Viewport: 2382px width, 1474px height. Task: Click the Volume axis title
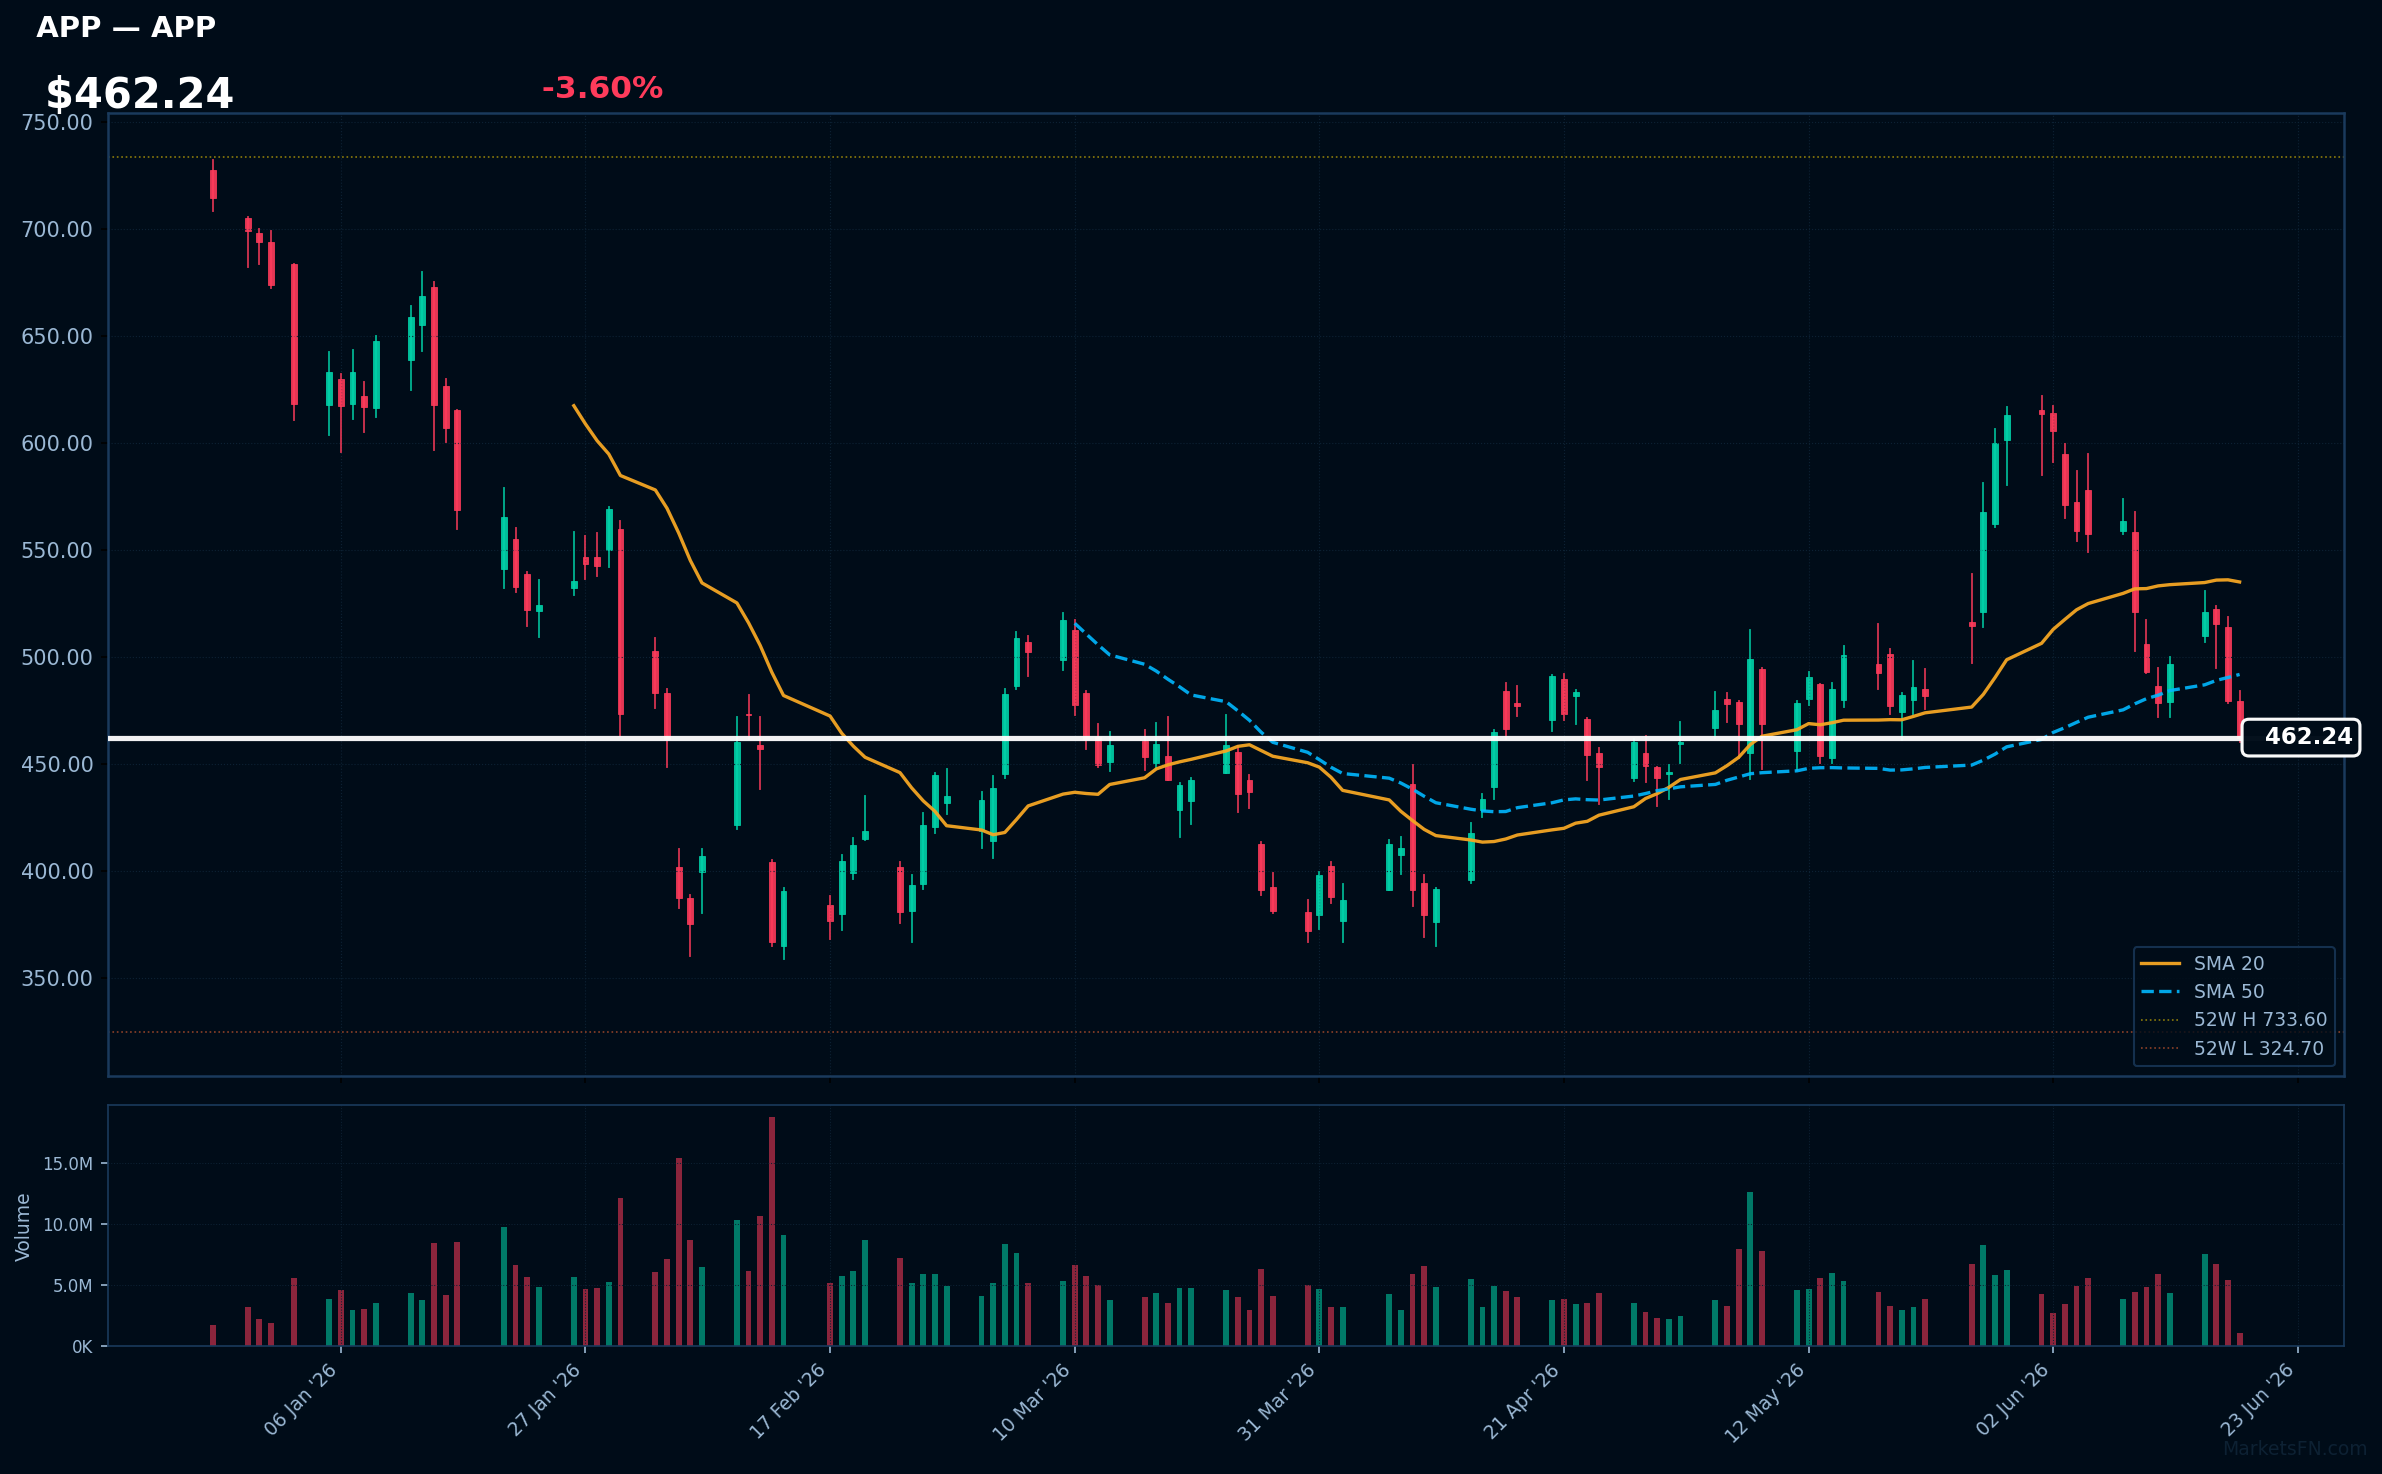point(23,1227)
